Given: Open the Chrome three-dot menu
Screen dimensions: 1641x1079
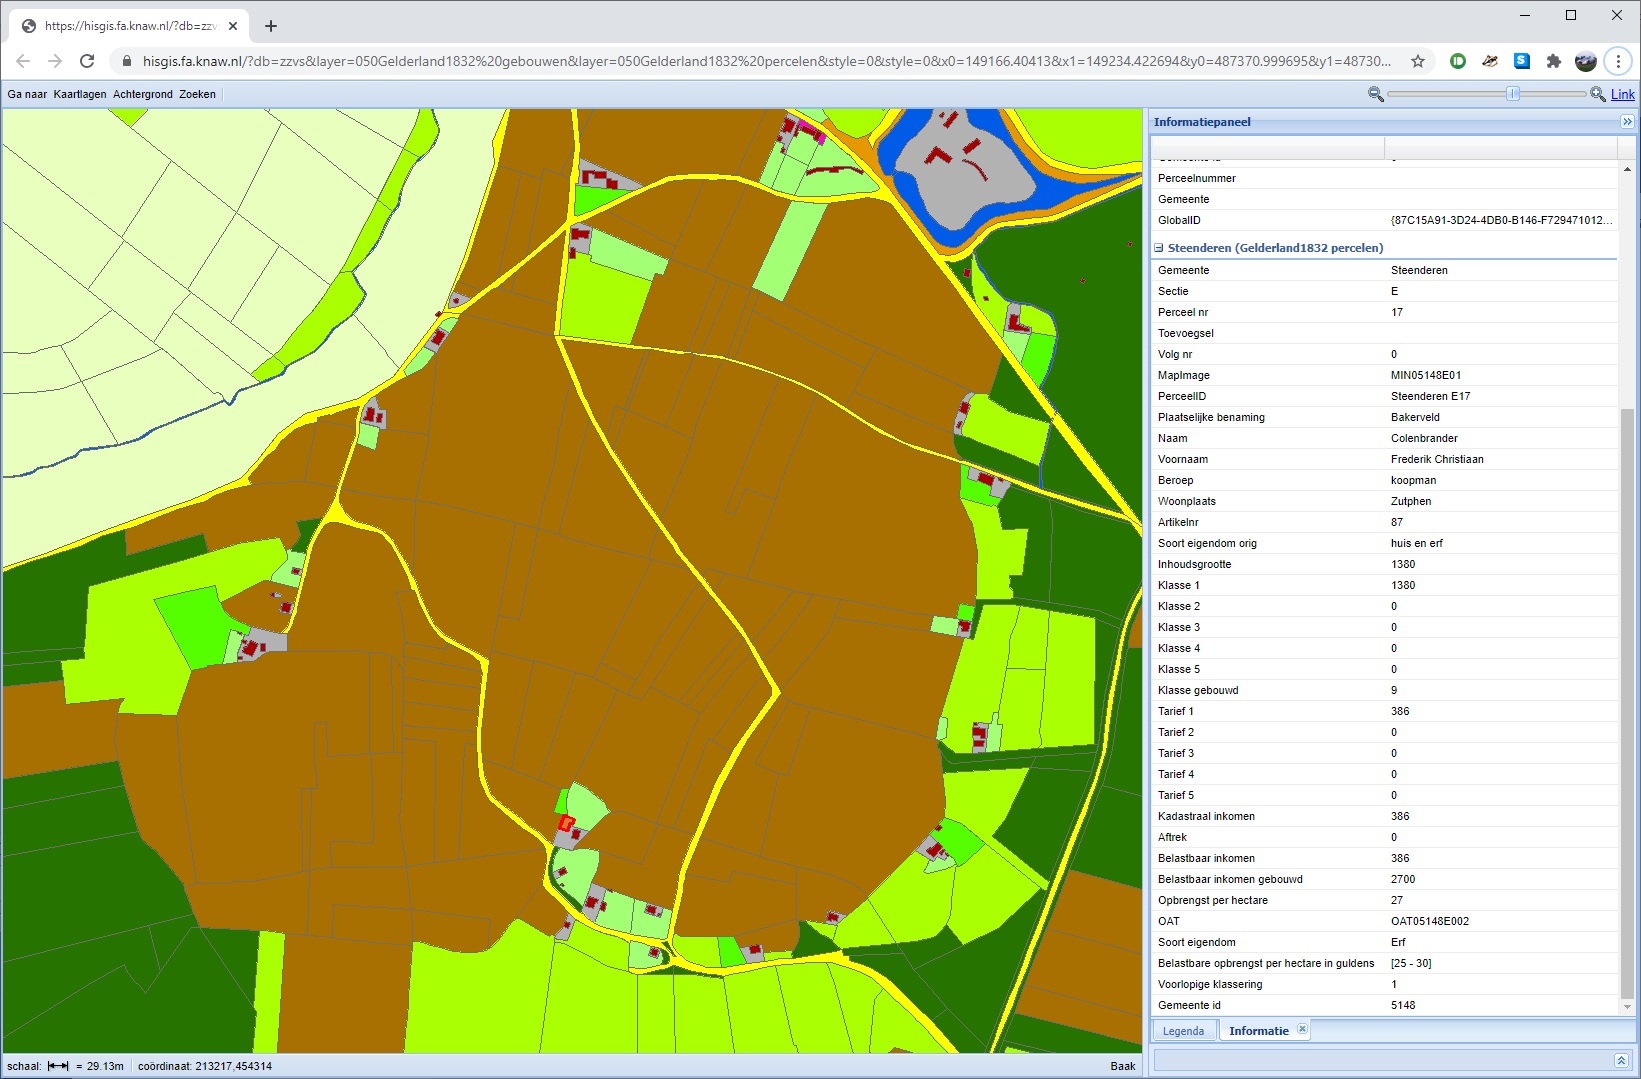Looking at the screenshot, I should pyautogui.click(x=1618, y=61).
